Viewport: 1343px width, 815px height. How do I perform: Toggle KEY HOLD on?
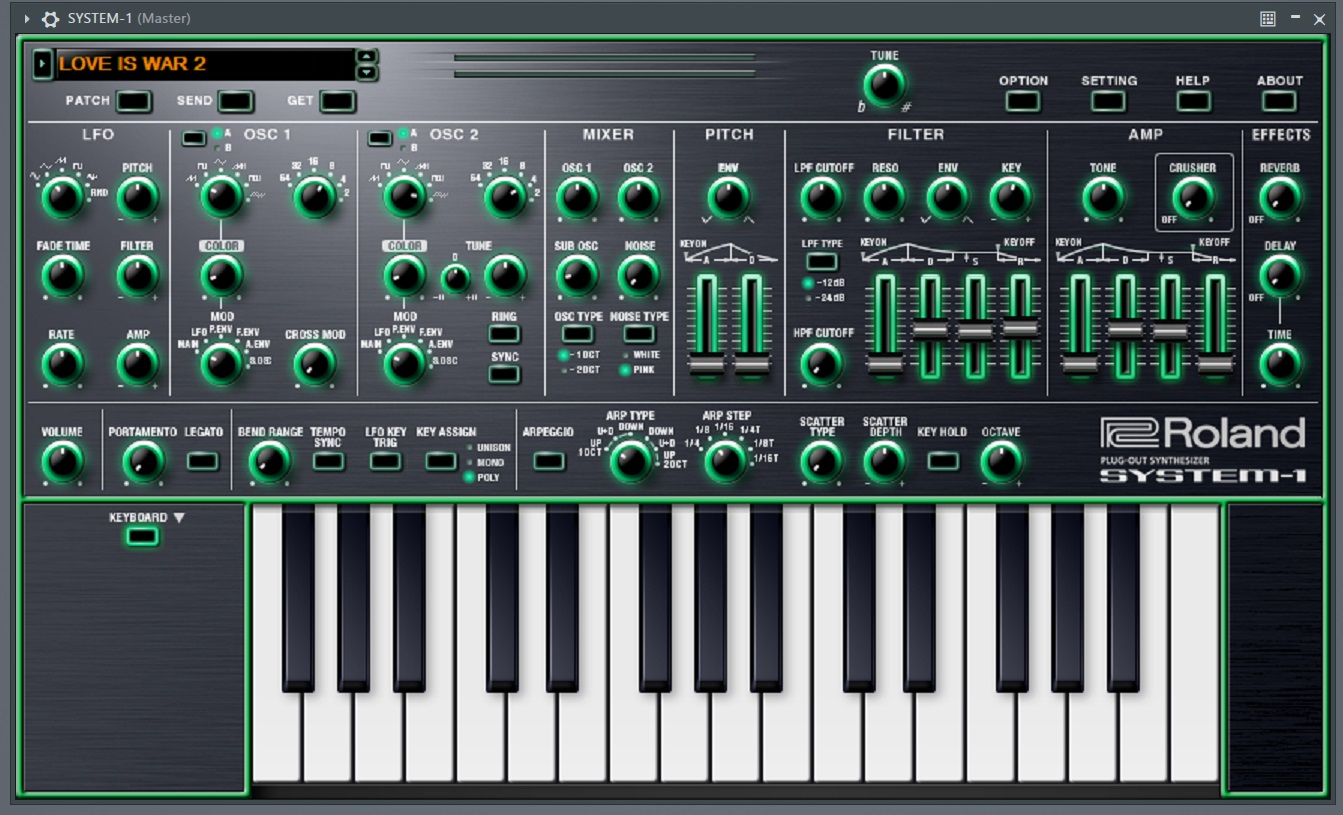click(x=942, y=461)
